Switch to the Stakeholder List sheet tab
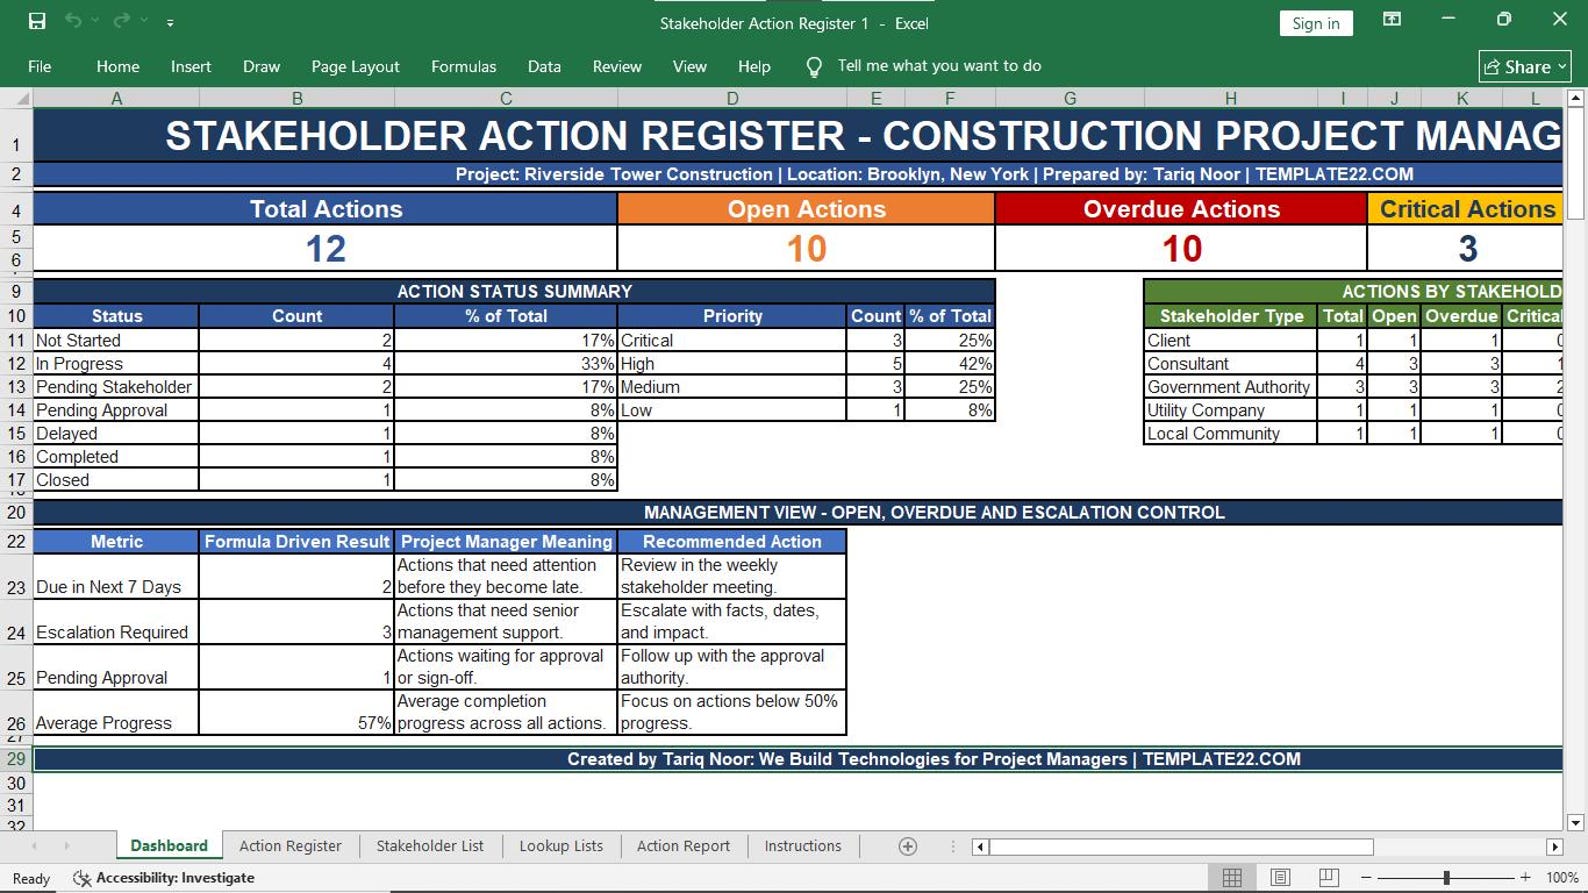Screen dimensions: 1588x893 tap(430, 846)
